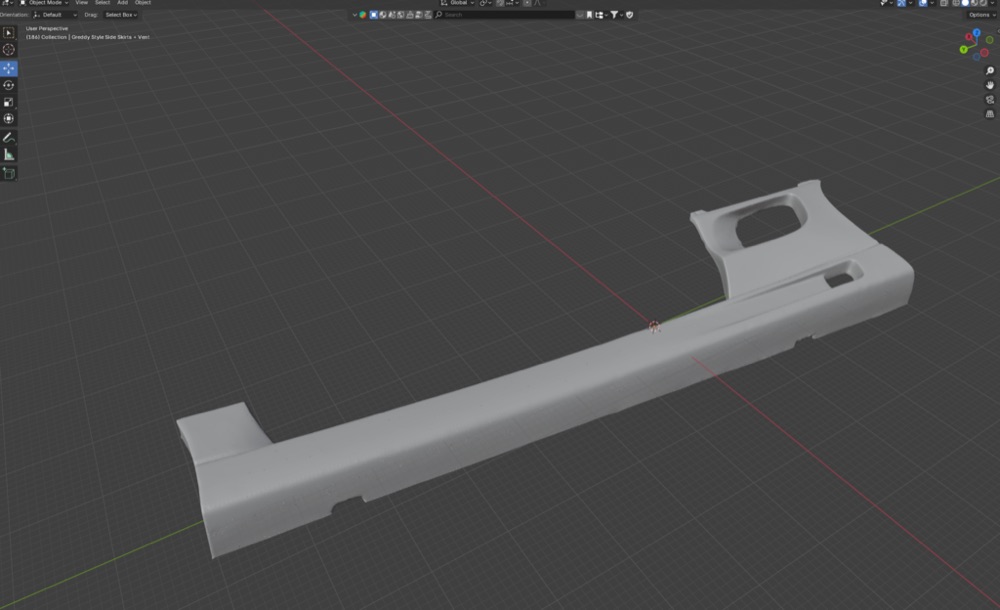Toggle viewport gizmos visibility button

(901, 3)
